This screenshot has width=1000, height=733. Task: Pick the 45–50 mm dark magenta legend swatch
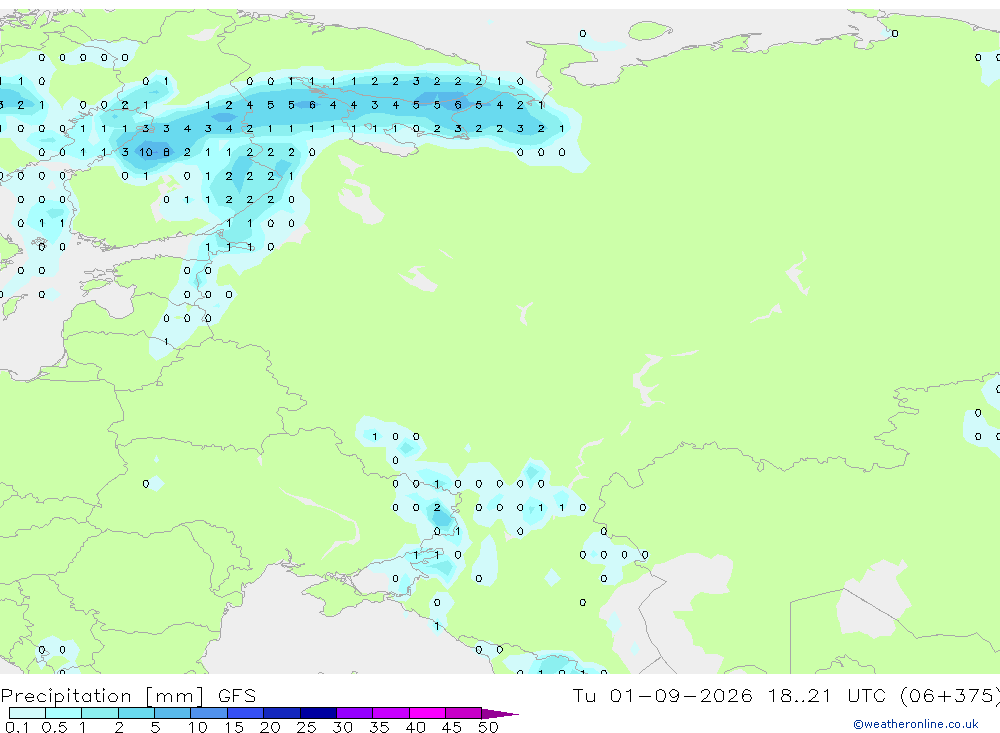click(464, 713)
